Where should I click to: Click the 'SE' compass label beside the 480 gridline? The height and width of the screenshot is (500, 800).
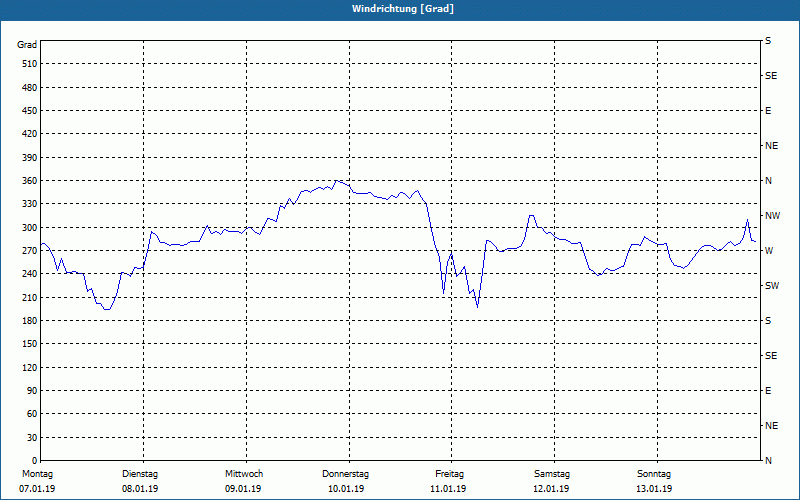[x=771, y=76]
